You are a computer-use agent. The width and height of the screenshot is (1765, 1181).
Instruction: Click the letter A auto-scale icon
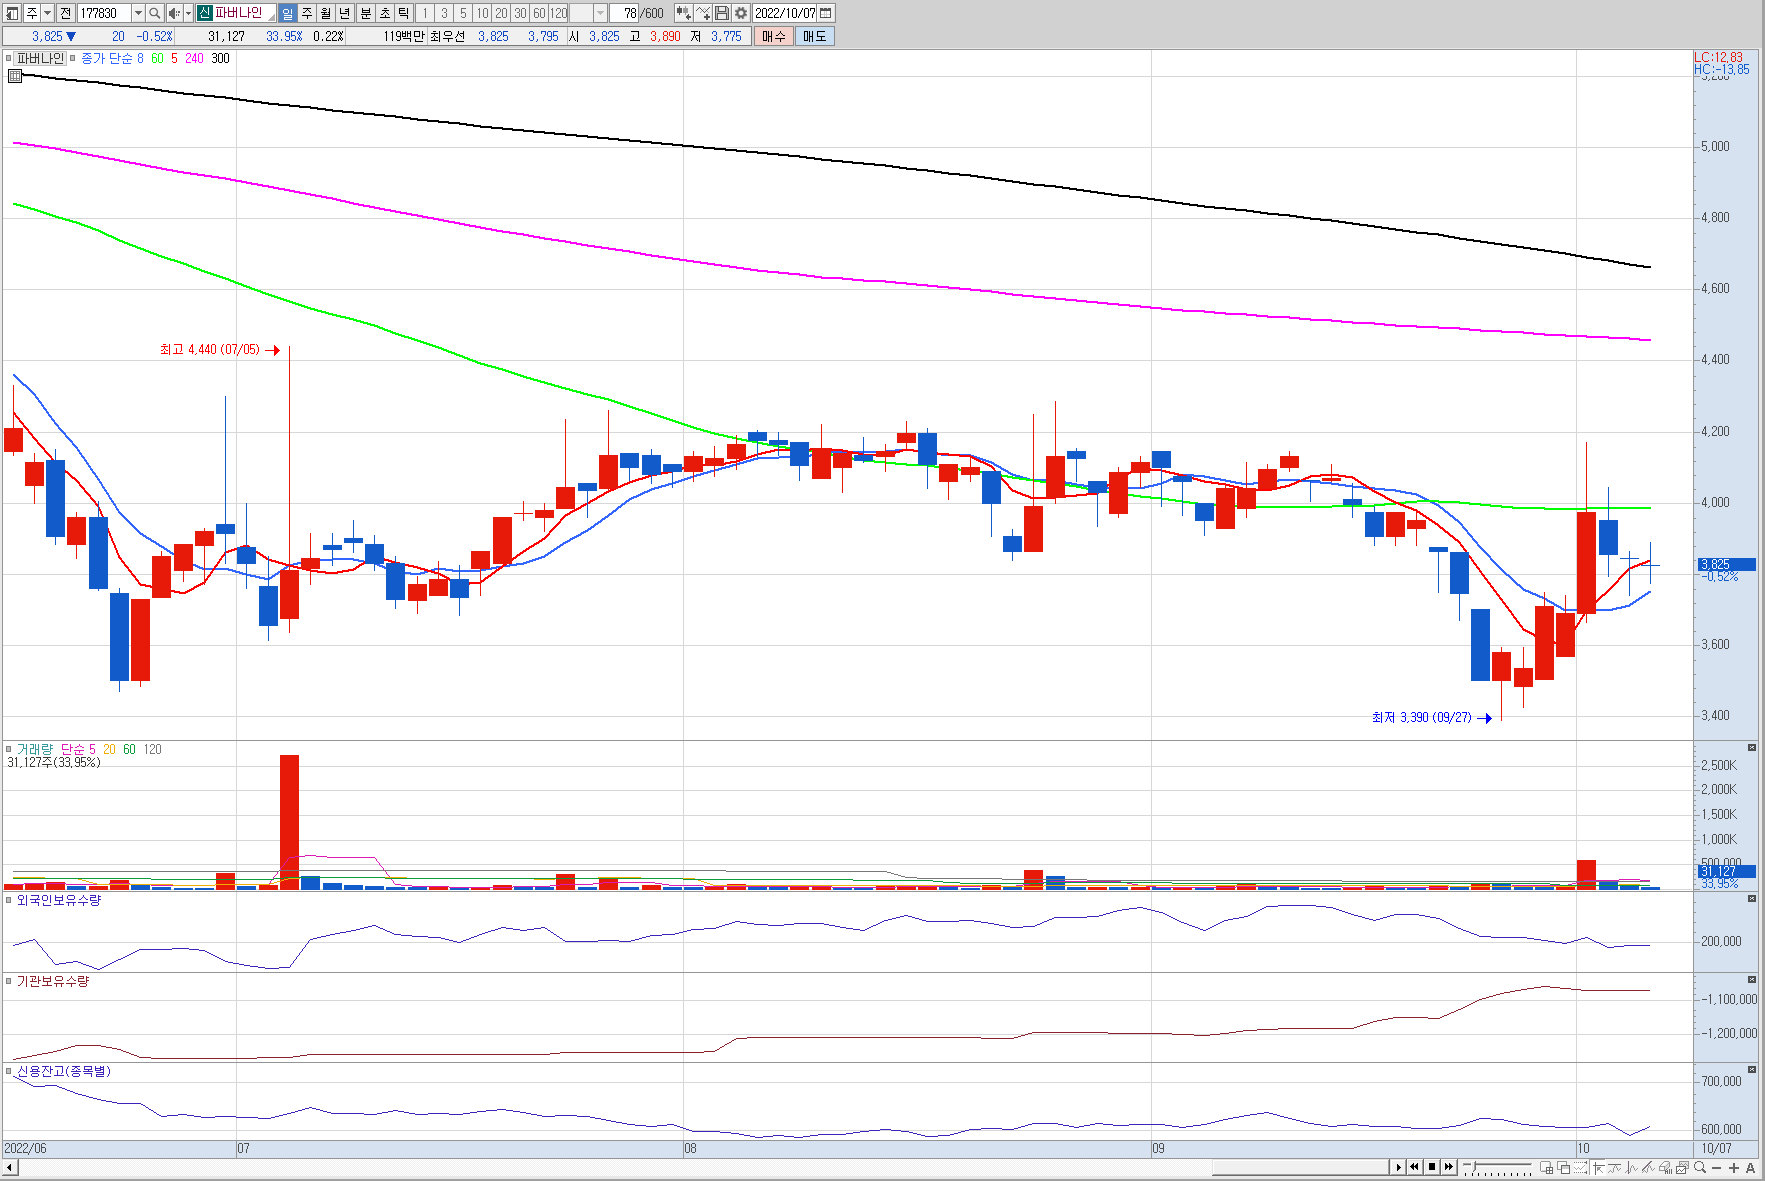tap(1750, 1168)
